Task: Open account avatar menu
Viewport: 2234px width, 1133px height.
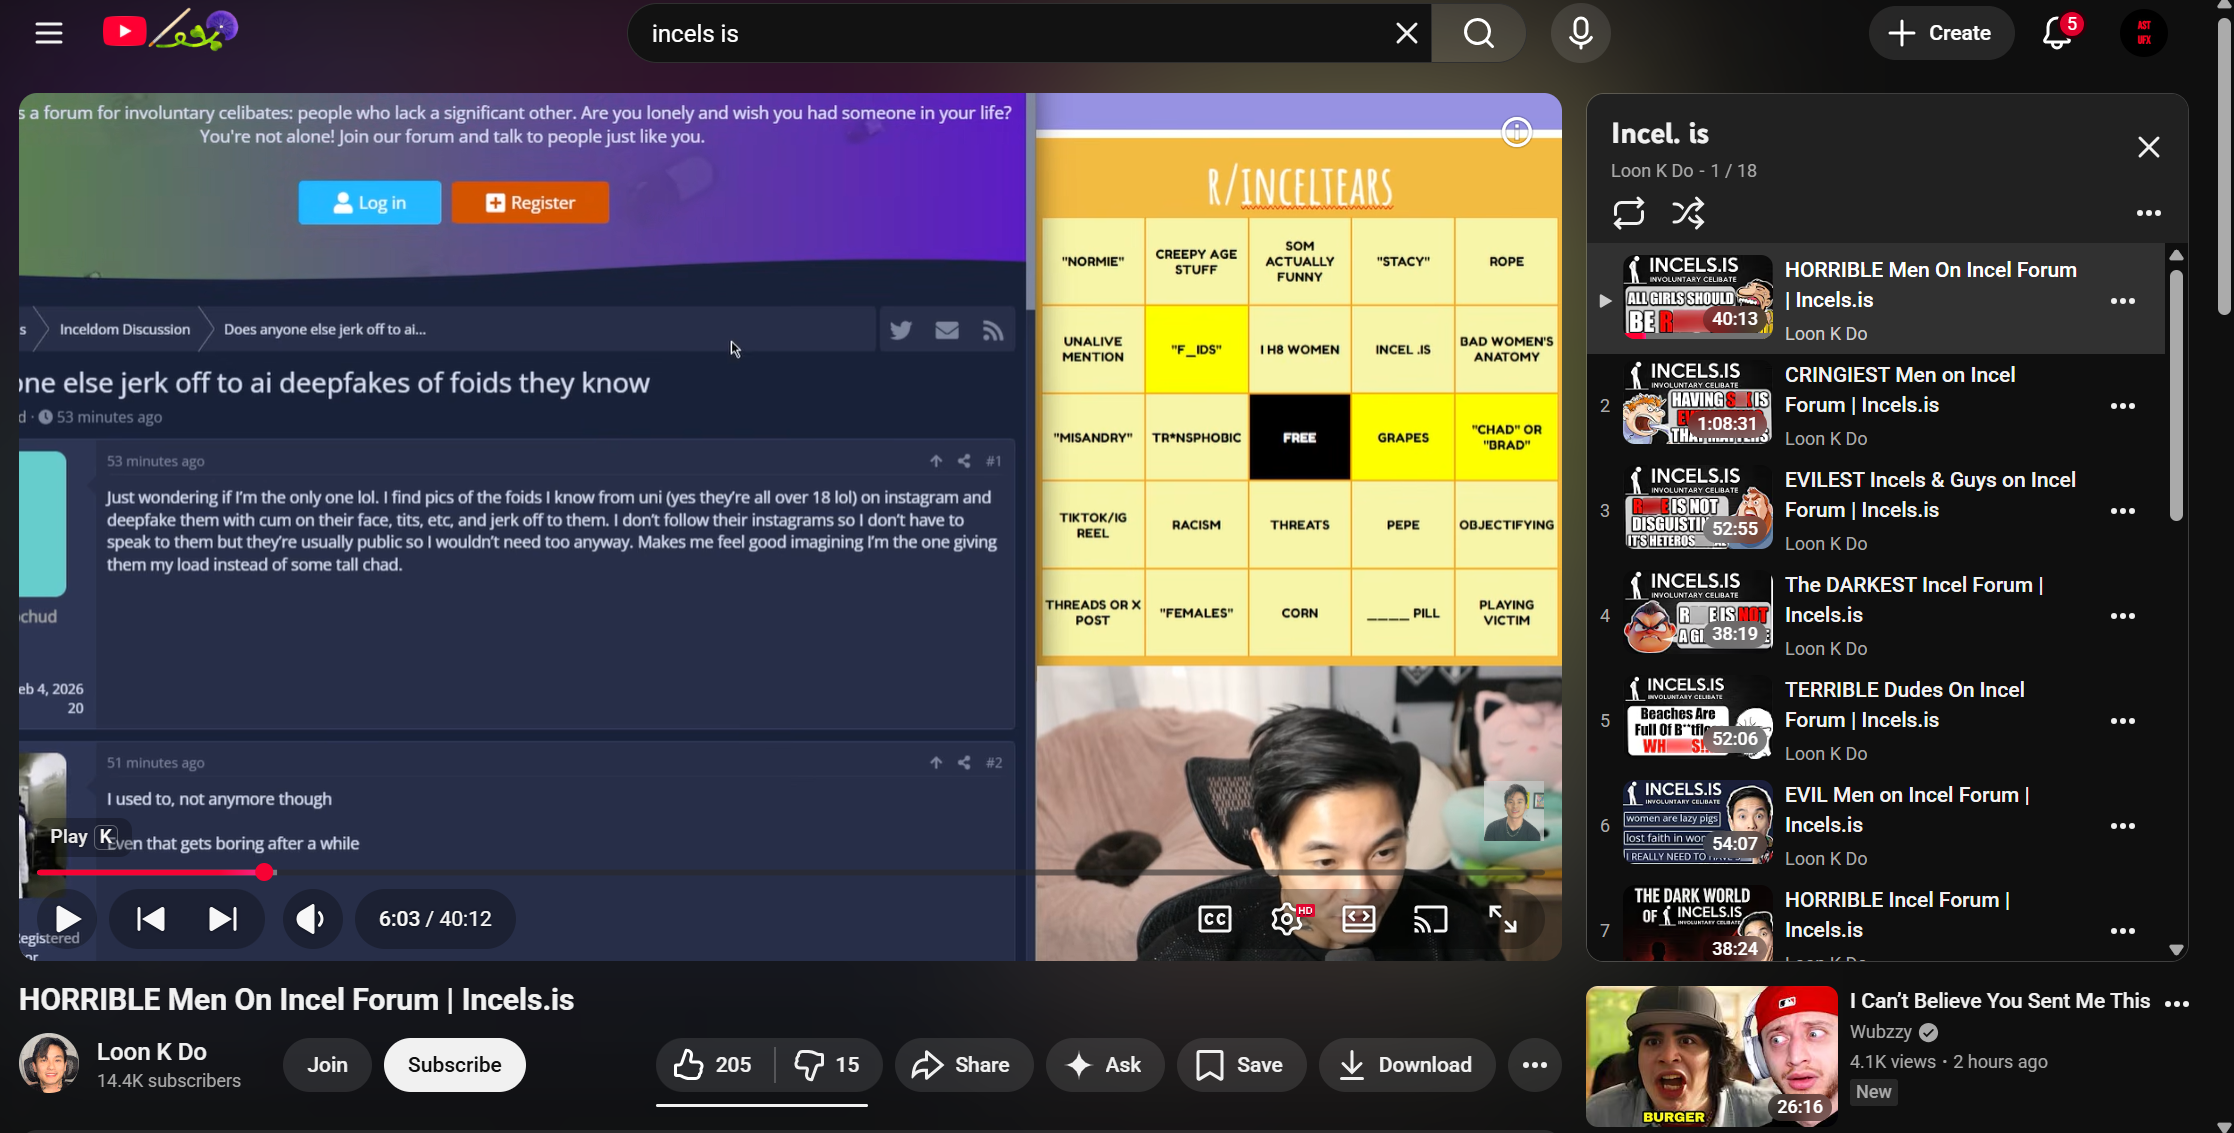Action: [2143, 33]
